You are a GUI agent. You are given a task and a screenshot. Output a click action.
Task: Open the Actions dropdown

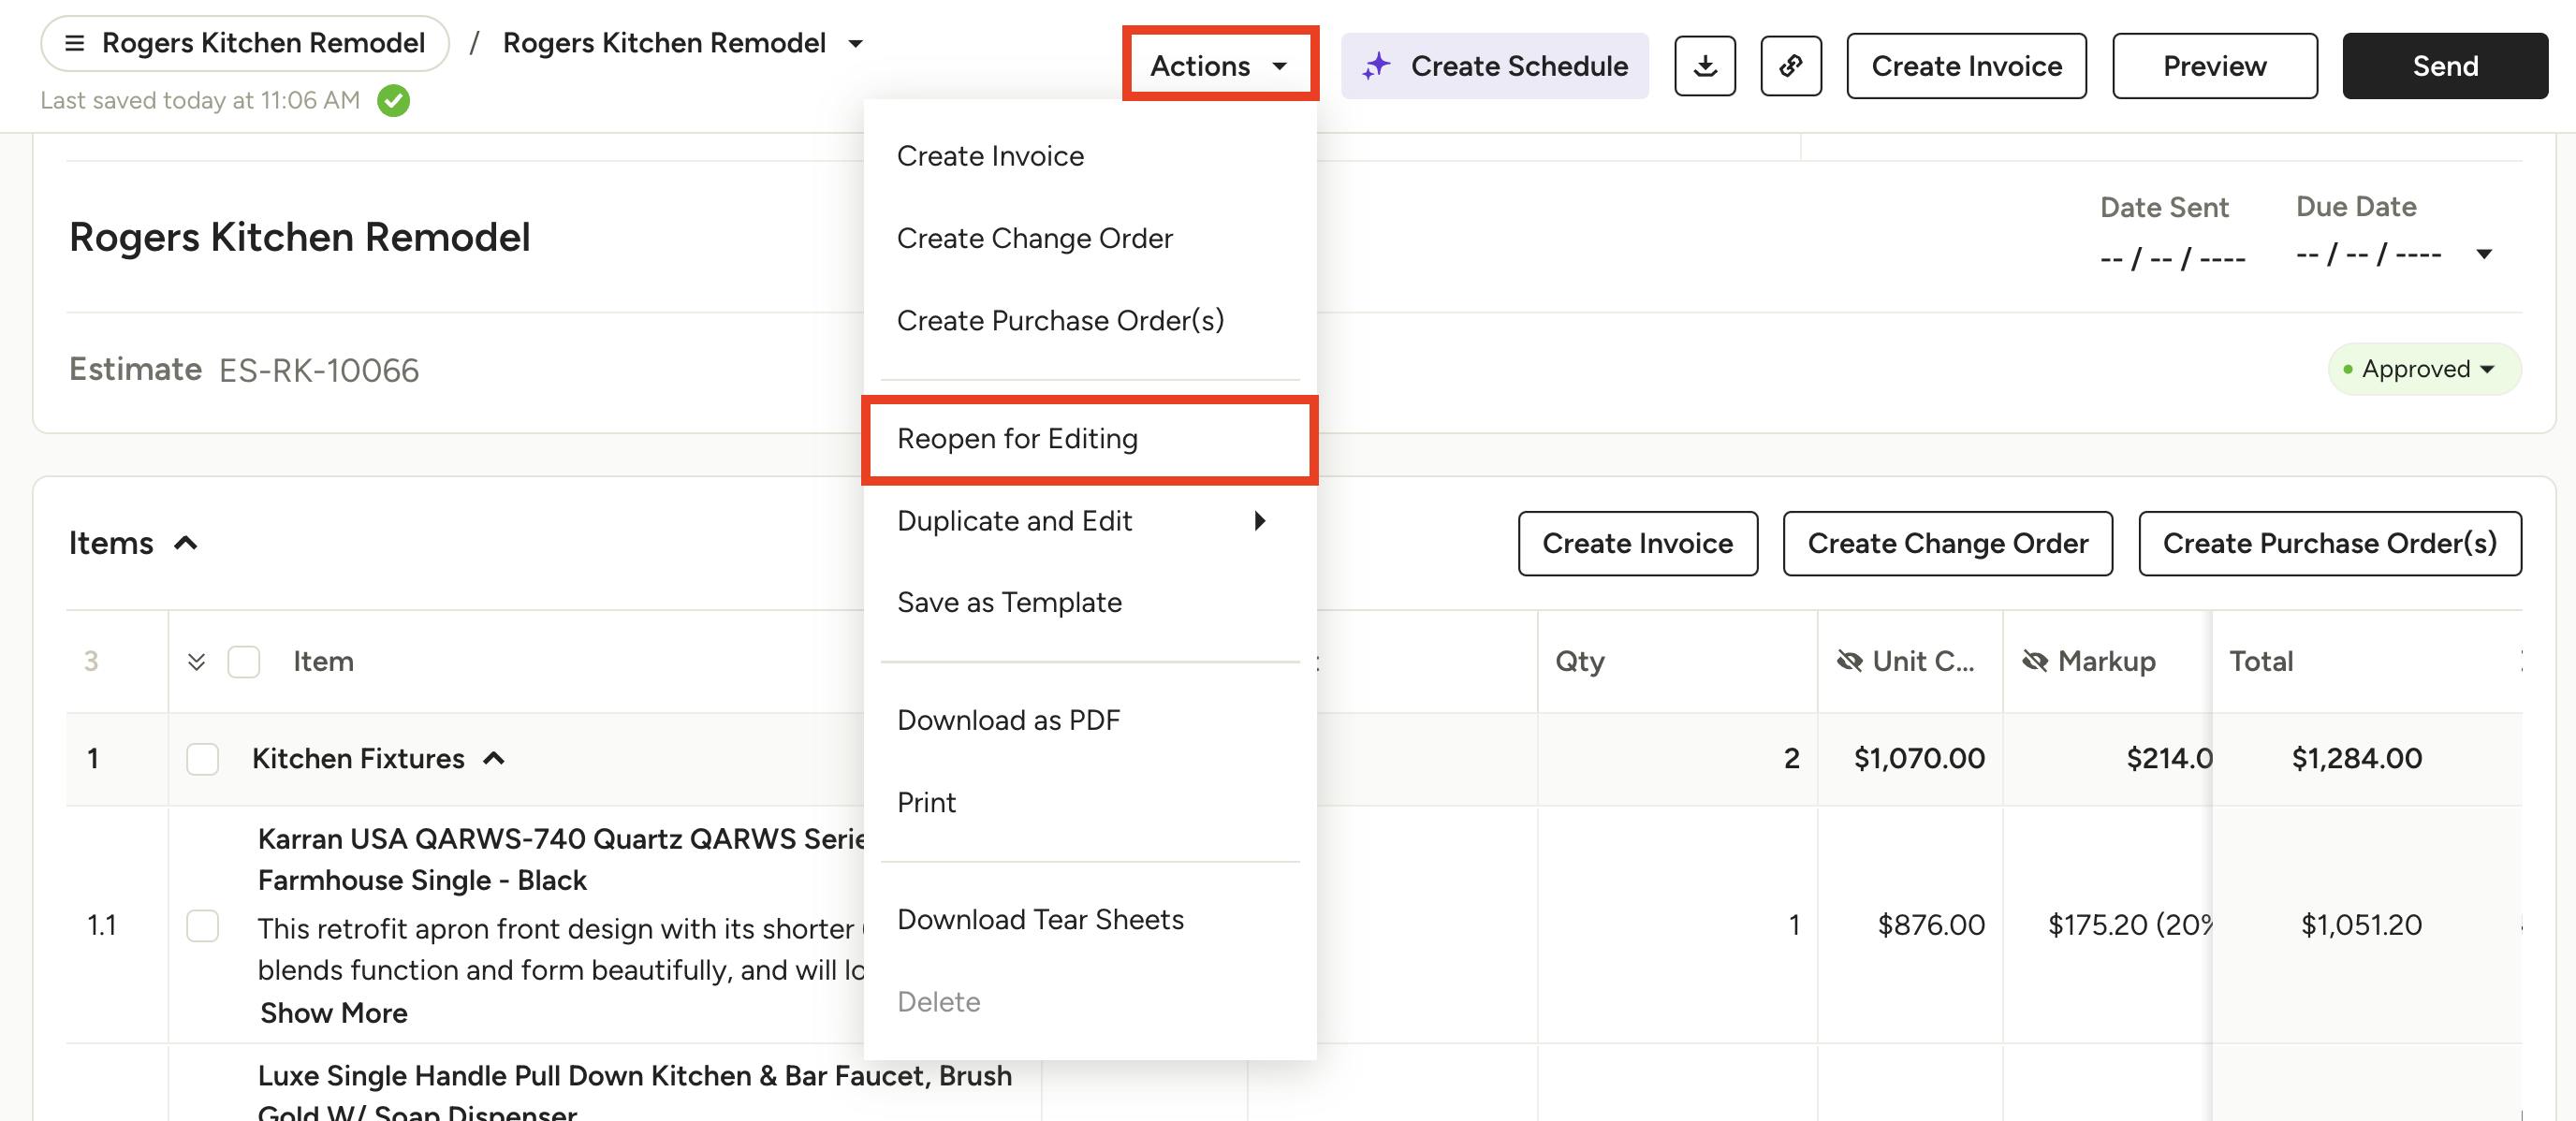pyautogui.click(x=1220, y=66)
